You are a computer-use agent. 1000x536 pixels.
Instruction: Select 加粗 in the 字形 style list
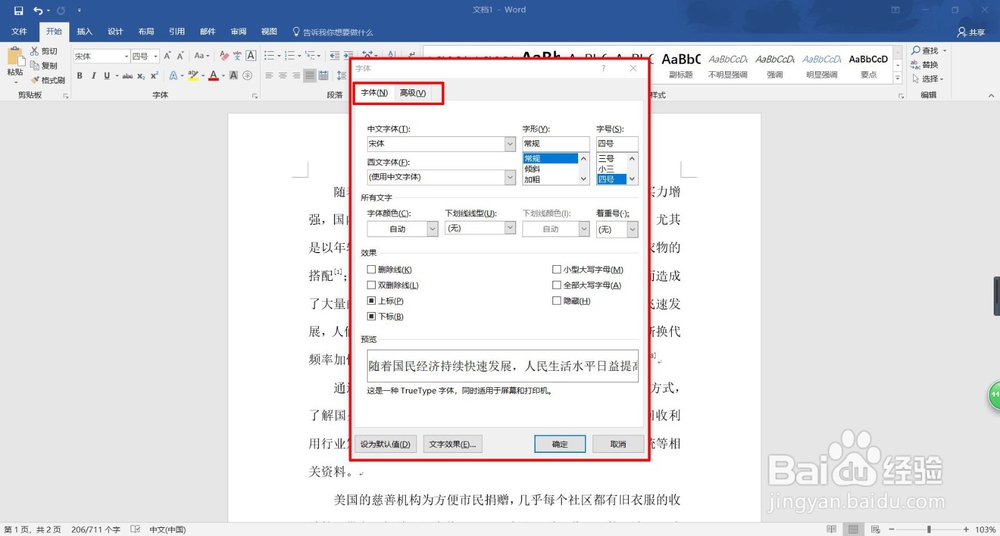(x=532, y=180)
